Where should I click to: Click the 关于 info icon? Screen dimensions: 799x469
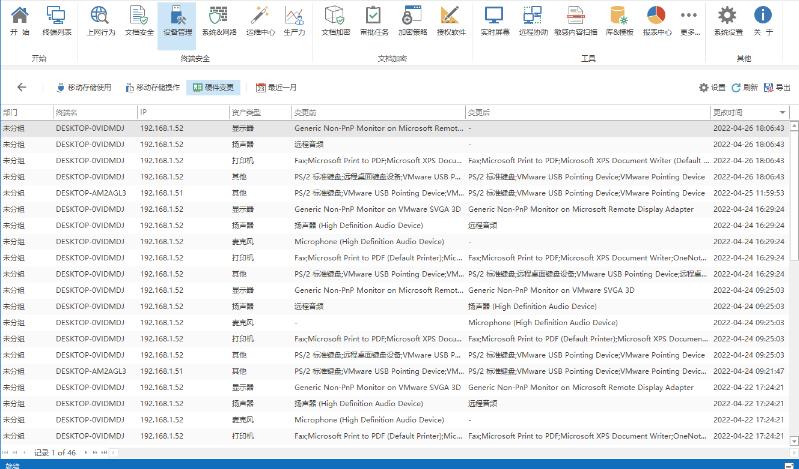point(763,20)
